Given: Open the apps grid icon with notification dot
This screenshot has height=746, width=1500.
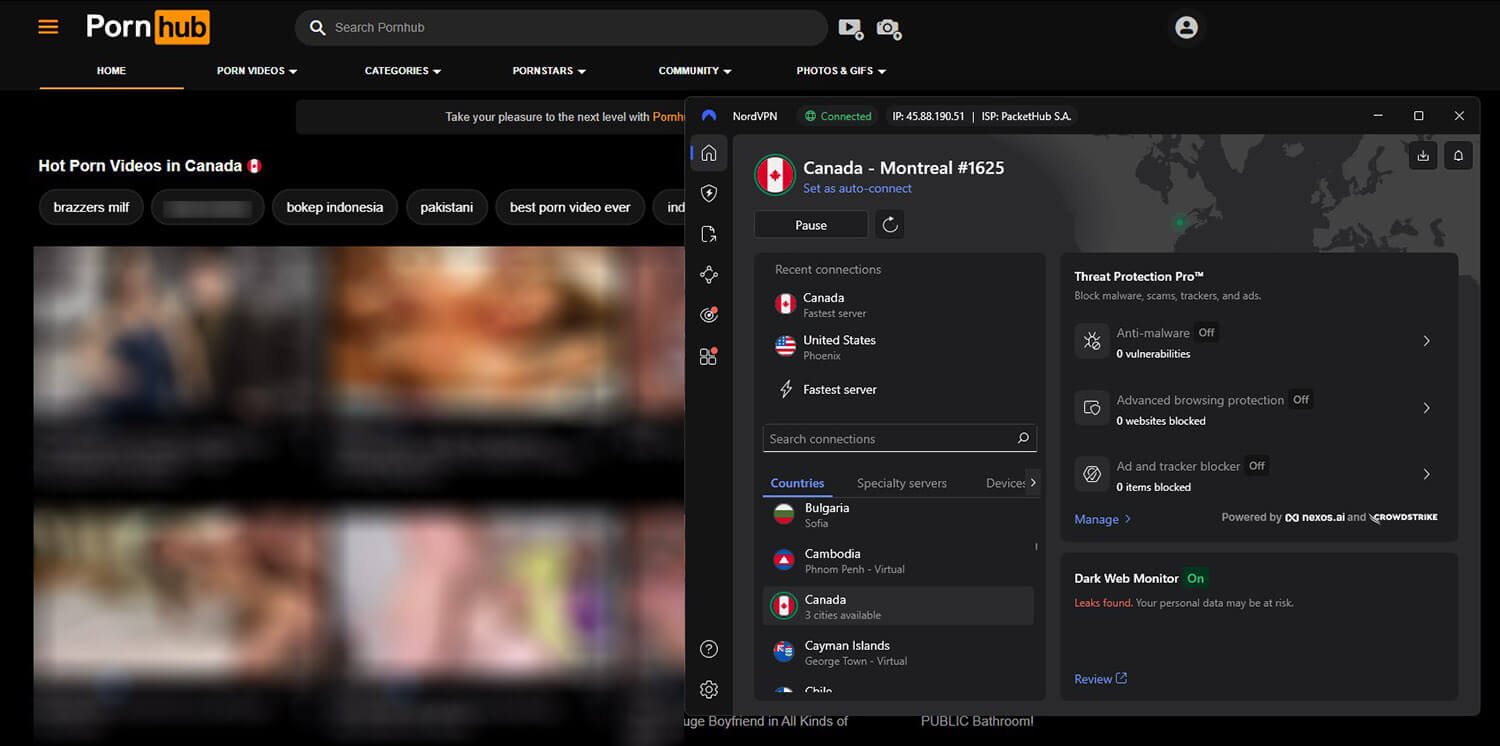Looking at the screenshot, I should point(709,355).
